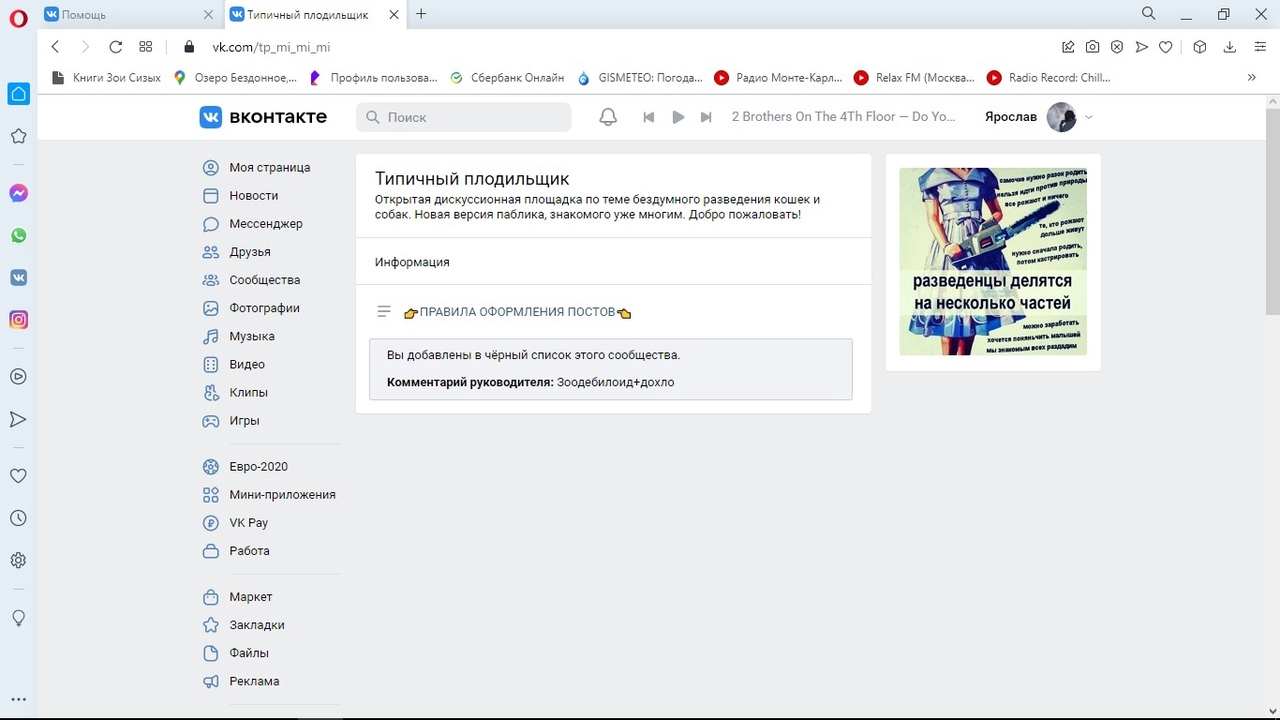Add the page to bookmarks heart icon
Viewport: 1280px width, 720px height.
pos(1166,47)
